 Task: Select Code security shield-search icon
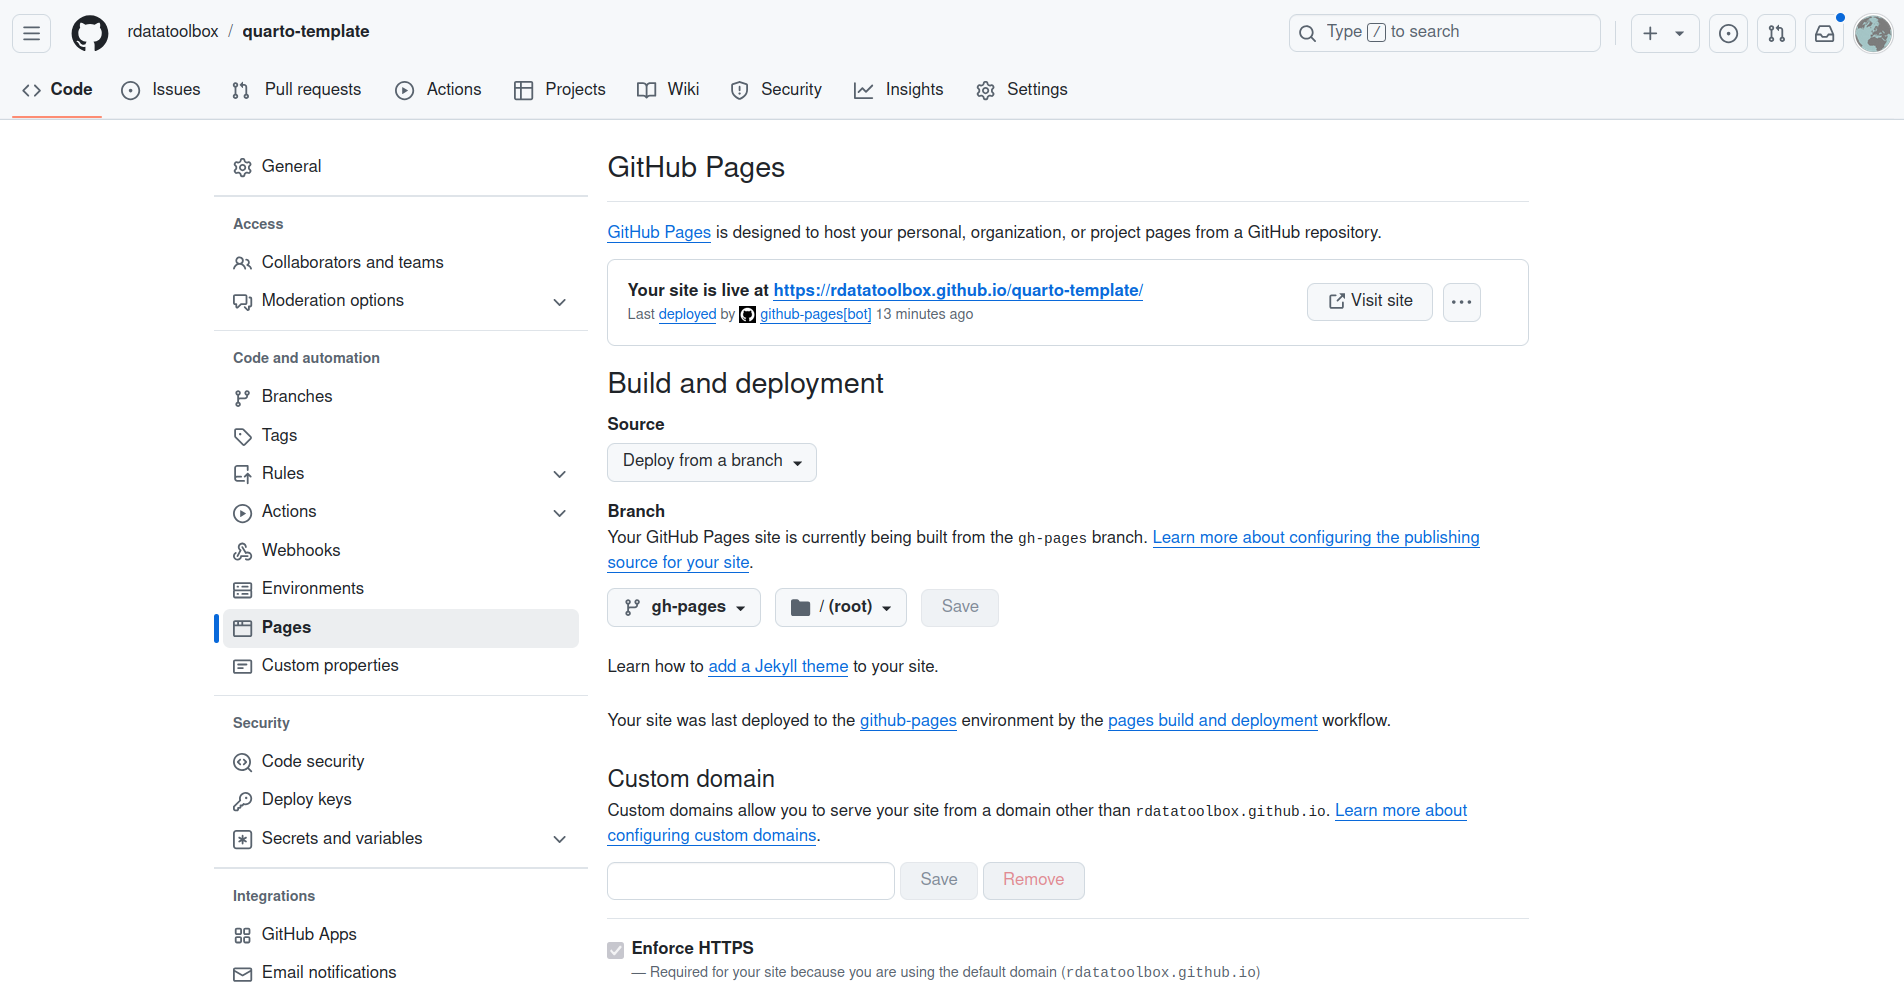[x=242, y=762]
